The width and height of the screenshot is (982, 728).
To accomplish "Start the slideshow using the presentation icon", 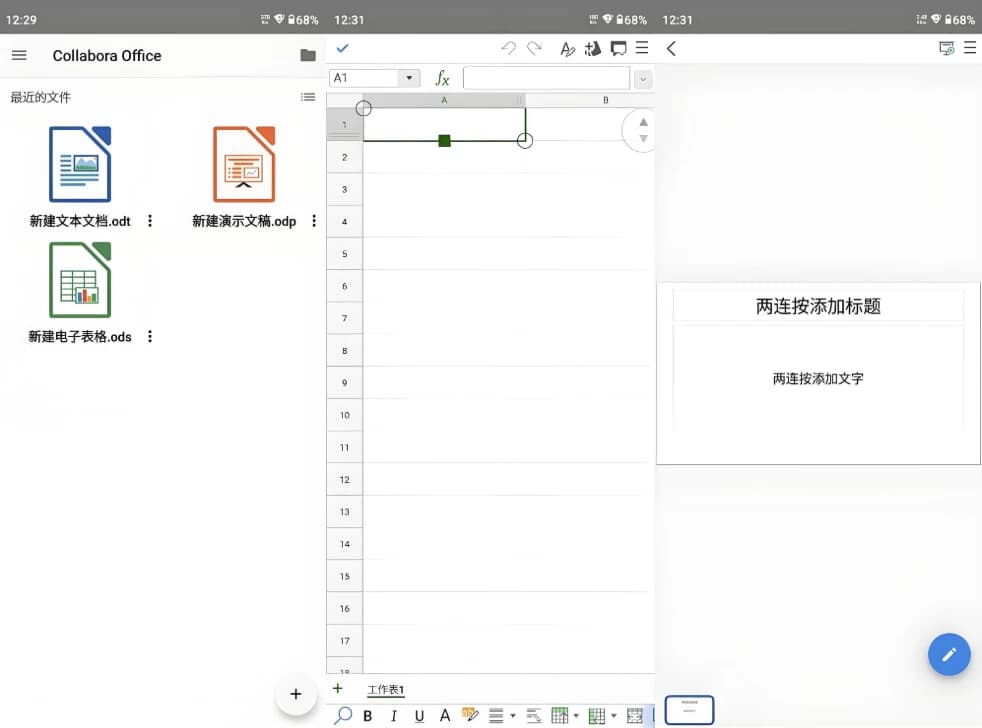I will (946, 47).
